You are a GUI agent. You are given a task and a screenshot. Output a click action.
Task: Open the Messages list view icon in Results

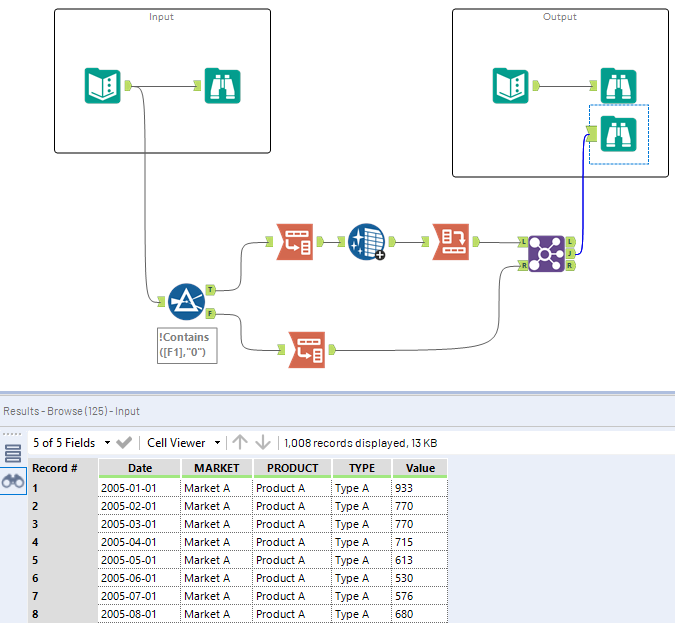(x=13, y=453)
